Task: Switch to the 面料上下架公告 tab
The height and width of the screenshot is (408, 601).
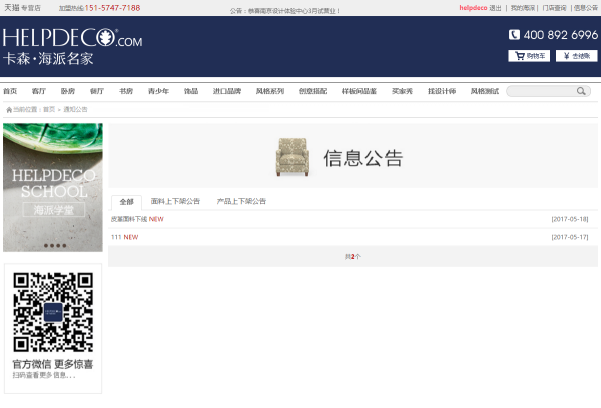Action: (x=175, y=201)
